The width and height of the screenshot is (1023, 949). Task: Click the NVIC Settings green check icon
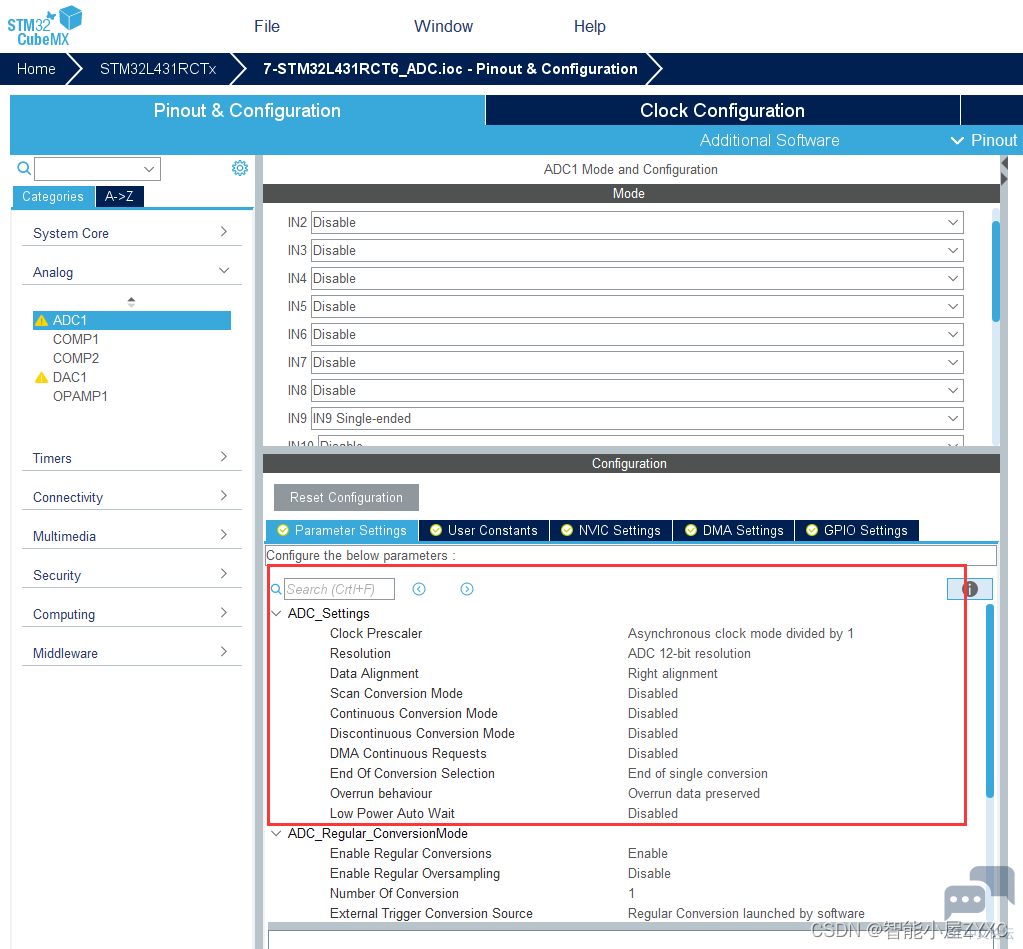pos(567,530)
